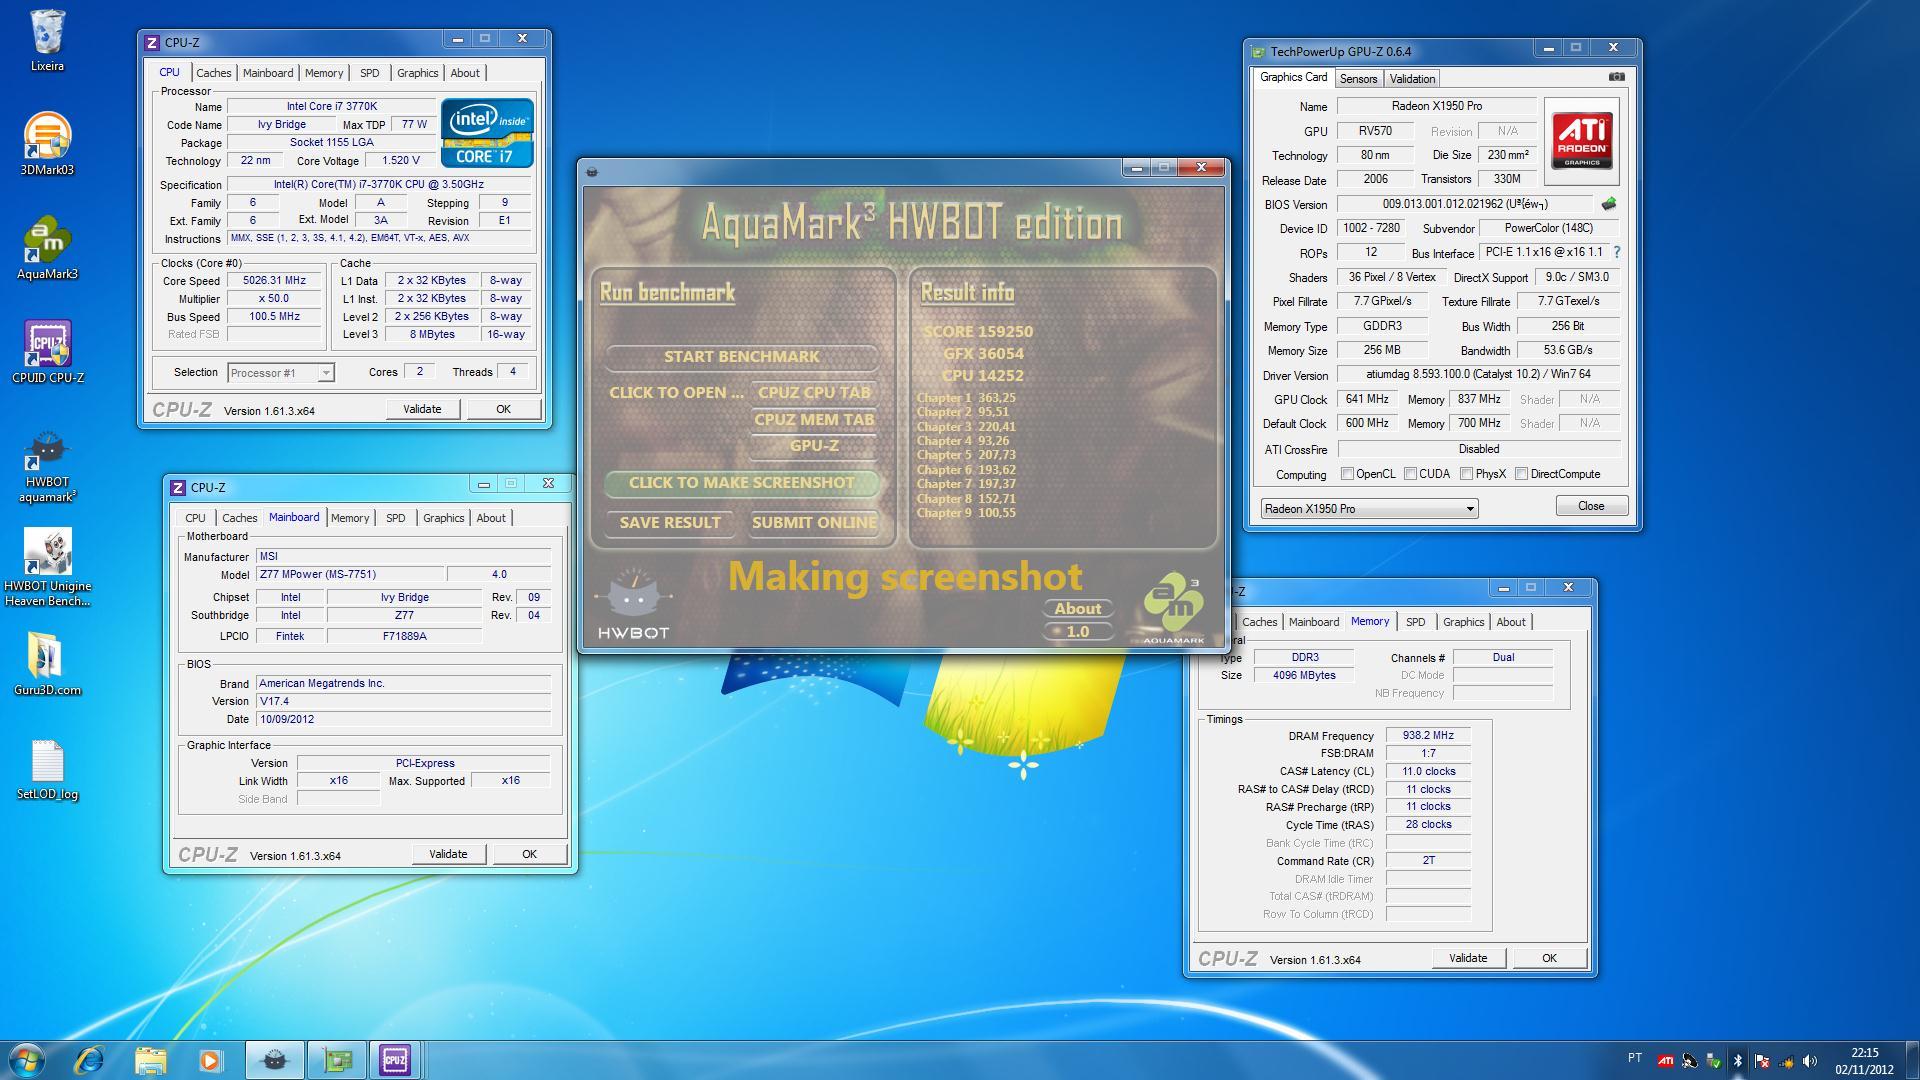Image resolution: width=1920 pixels, height=1080 pixels.
Task: Select the About tab in Memory CPU-Z window
Action: [1510, 622]
